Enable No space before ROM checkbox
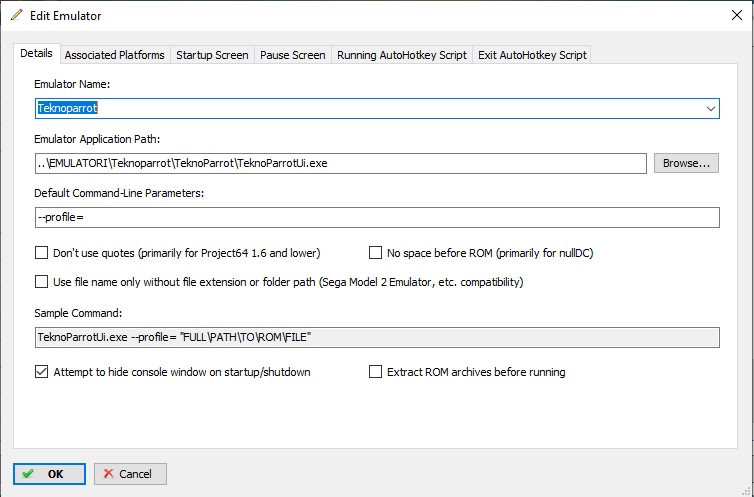The image size is (754, 497). (375, 253)
